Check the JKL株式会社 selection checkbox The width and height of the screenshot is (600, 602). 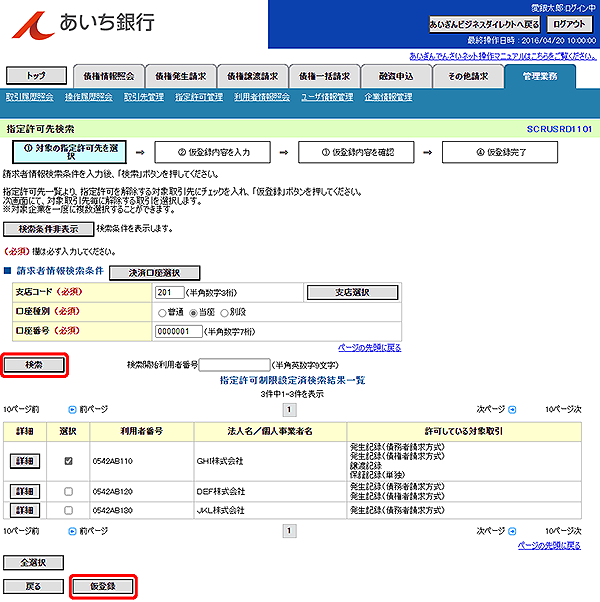[68, 510]
